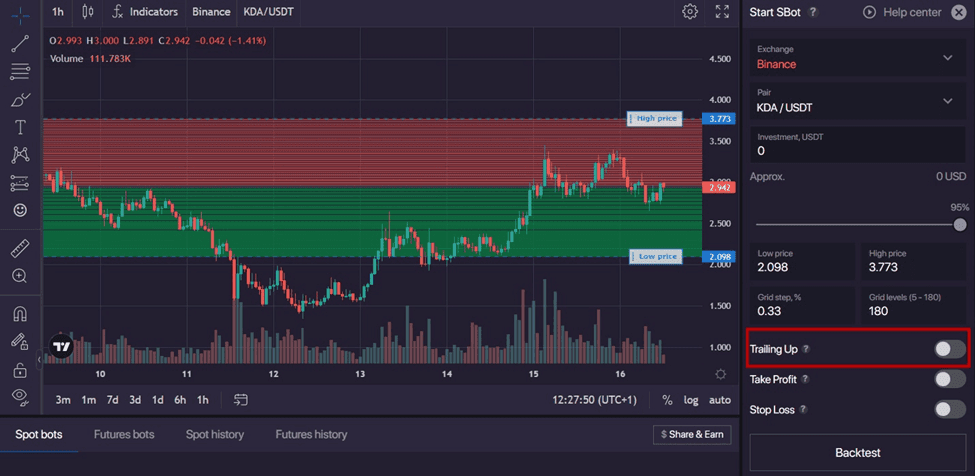Open Stop Loss help tooltip
The height and width of the screenshot is (476, 975).
803,410
